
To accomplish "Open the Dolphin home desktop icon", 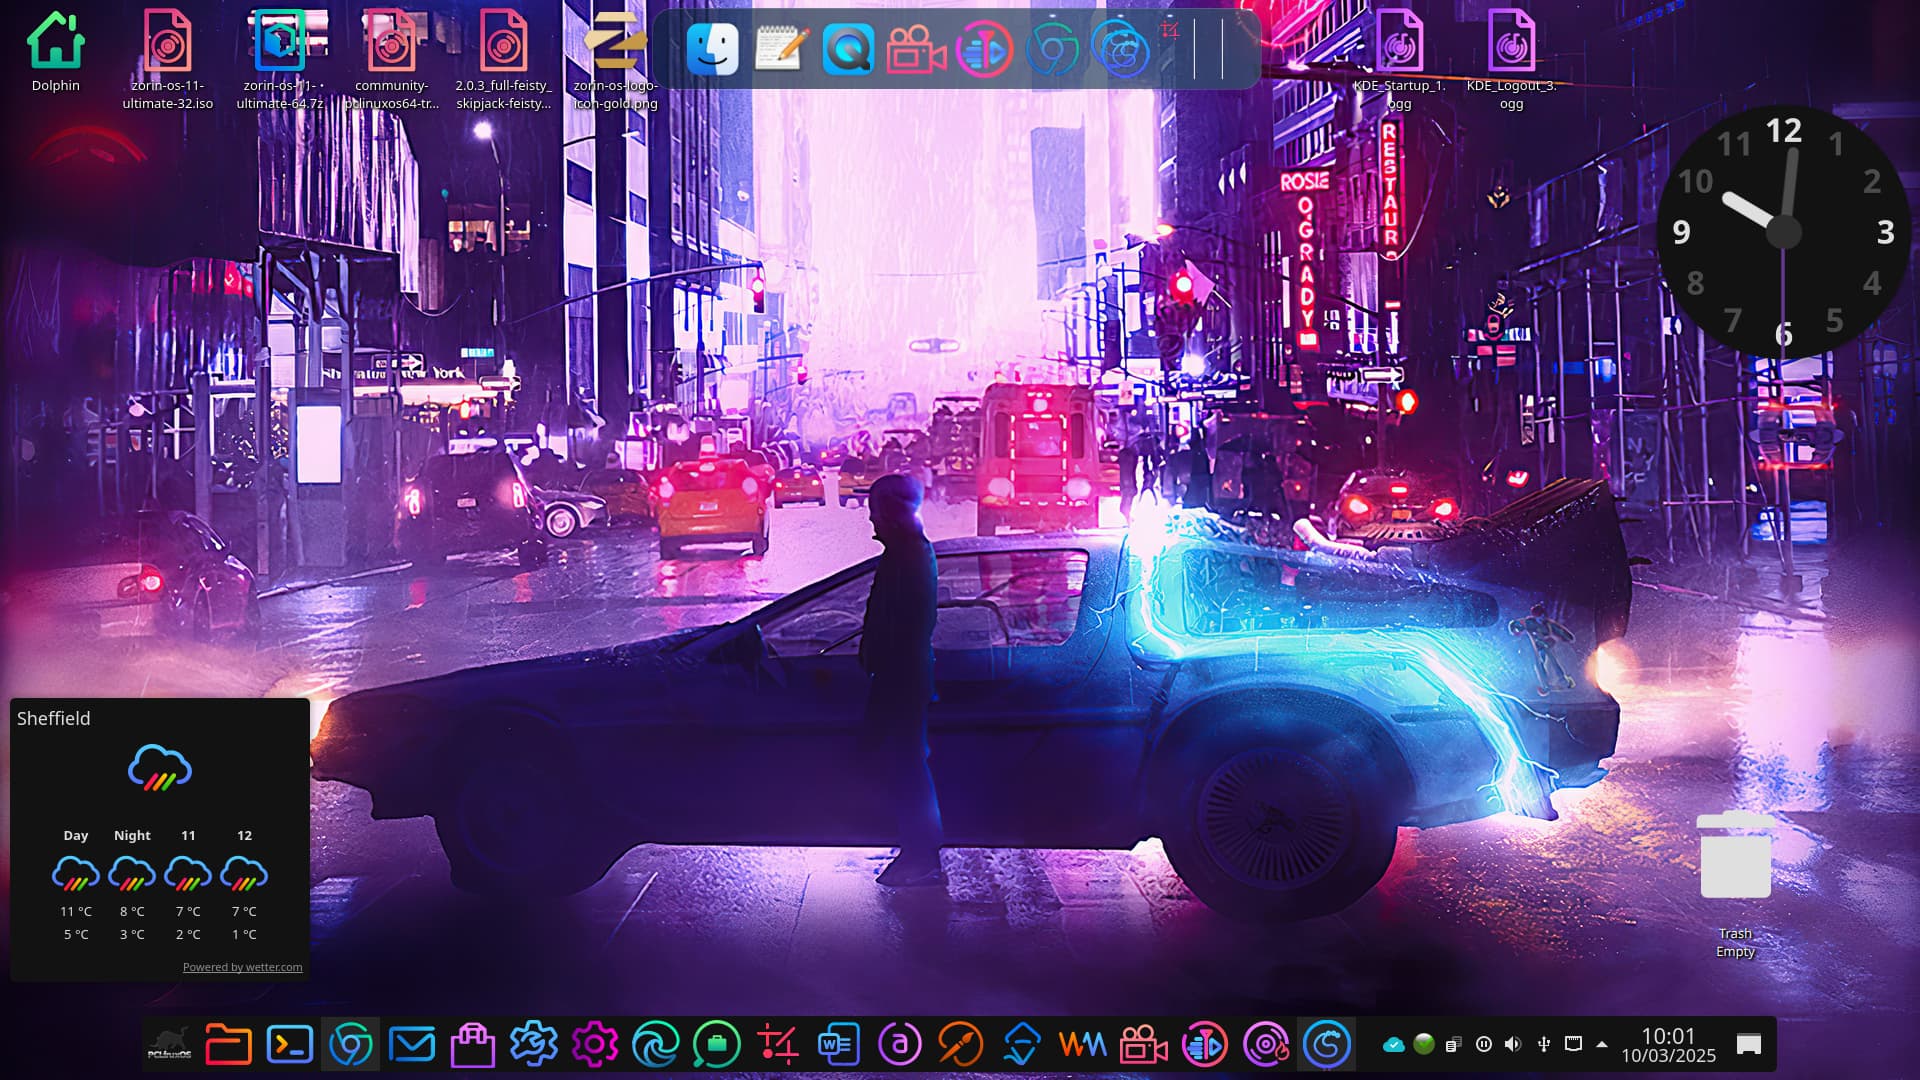I will tap(56, 52).
